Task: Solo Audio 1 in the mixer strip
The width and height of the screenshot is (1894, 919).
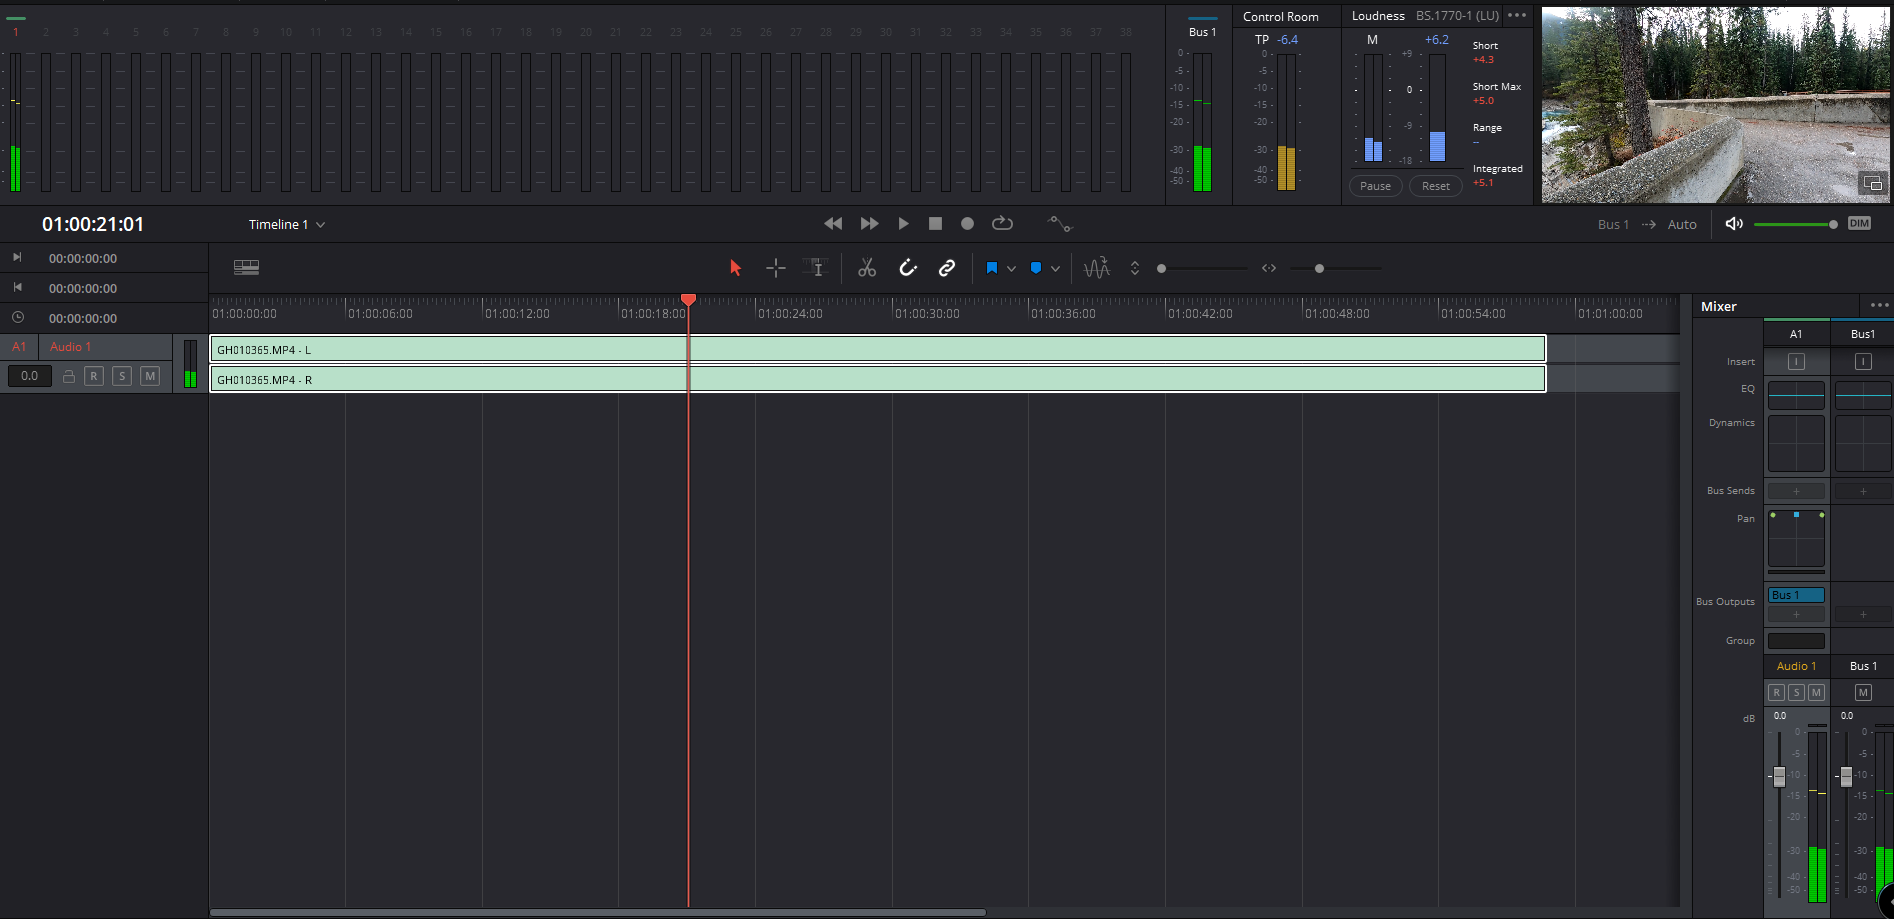Action: click(x=1797, y=692)
